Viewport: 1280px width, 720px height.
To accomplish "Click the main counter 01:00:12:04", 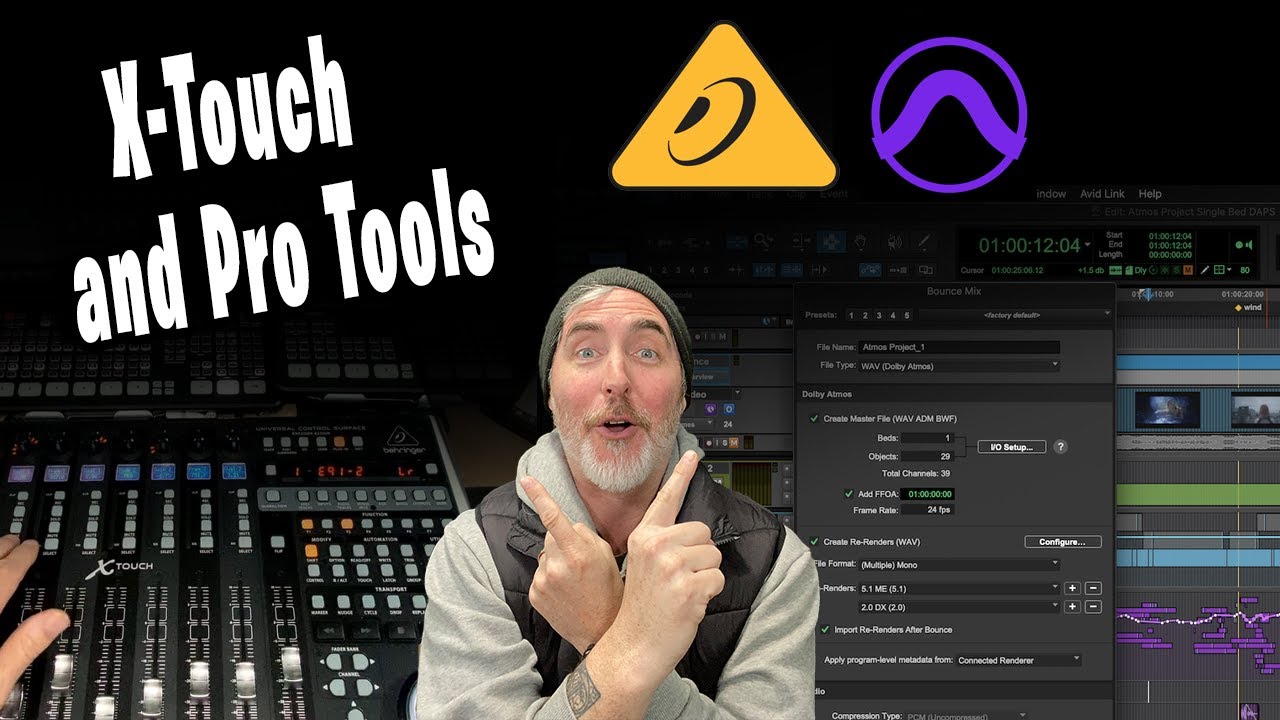I will (x=1029, y=245).
